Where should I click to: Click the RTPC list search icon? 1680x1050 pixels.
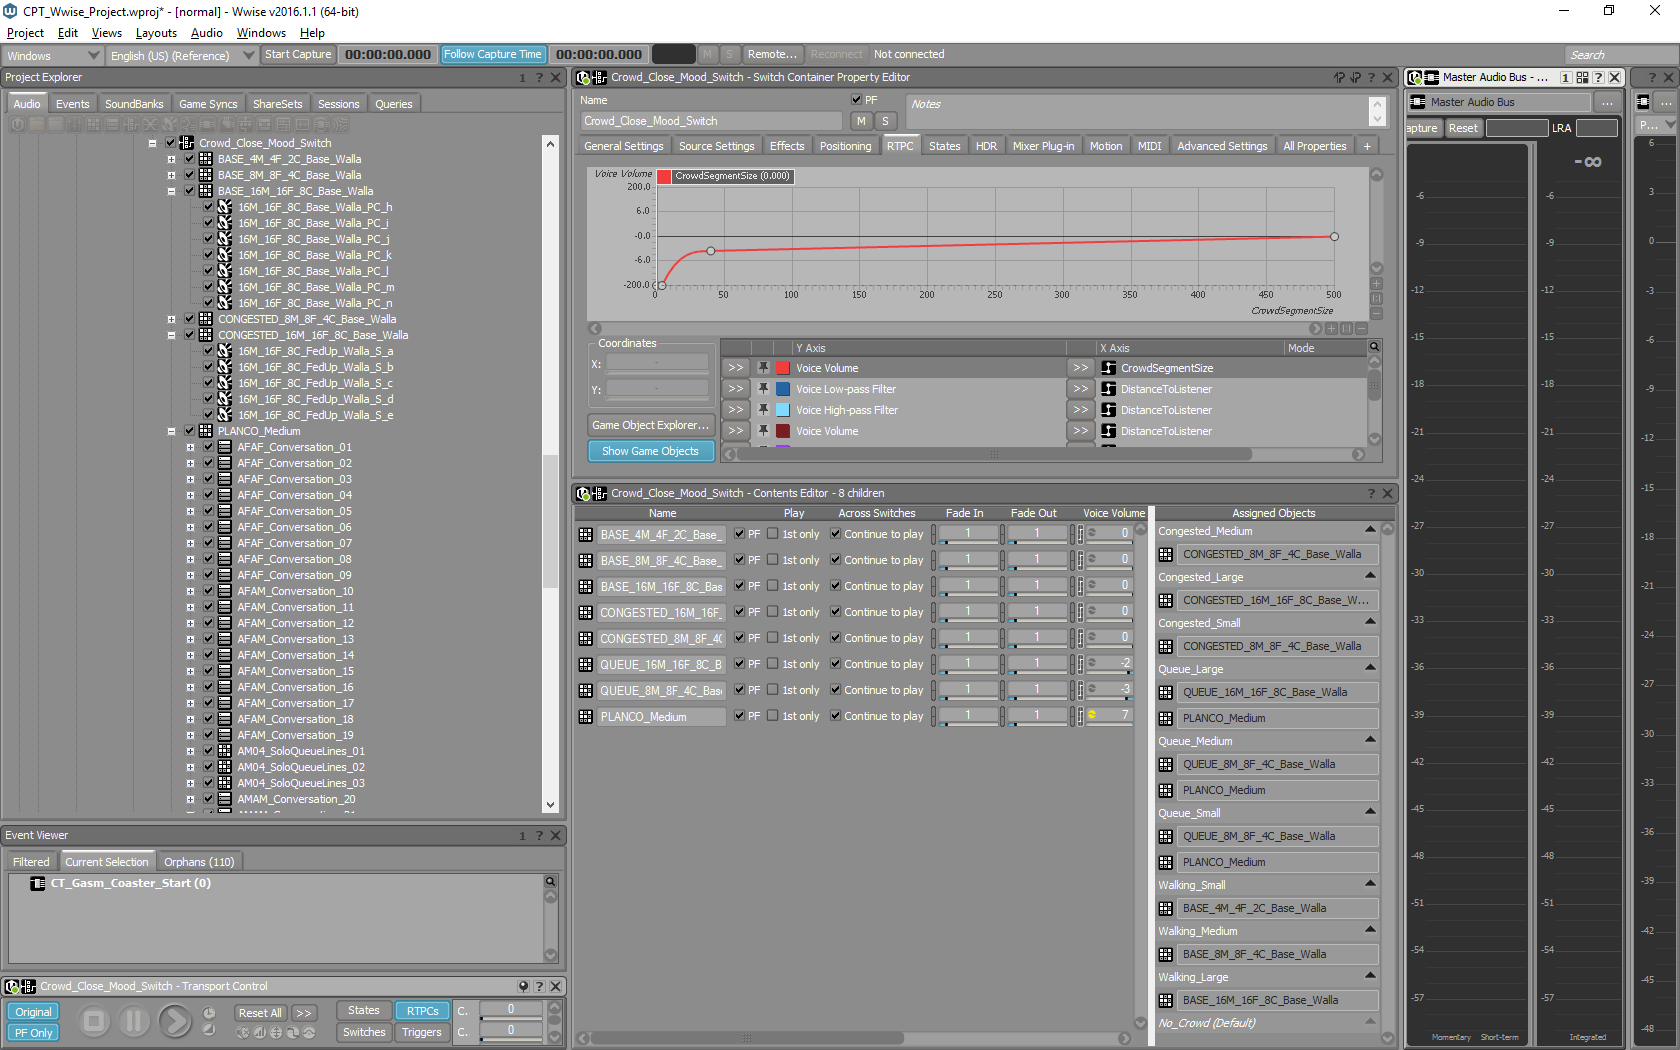click(1374, 347)
